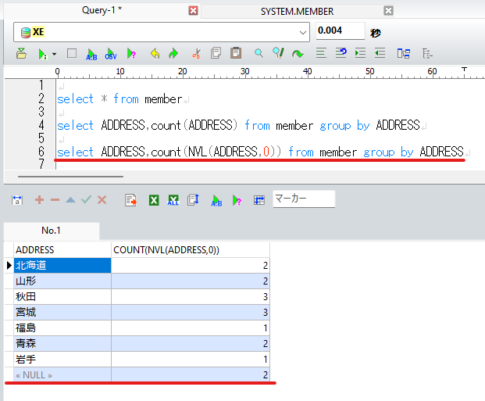Image resolution: width=485 pixels, height=401 pixels.
Task: Click the ADDRESS column header
Action: pyautogui.click(x=62, y=250)
